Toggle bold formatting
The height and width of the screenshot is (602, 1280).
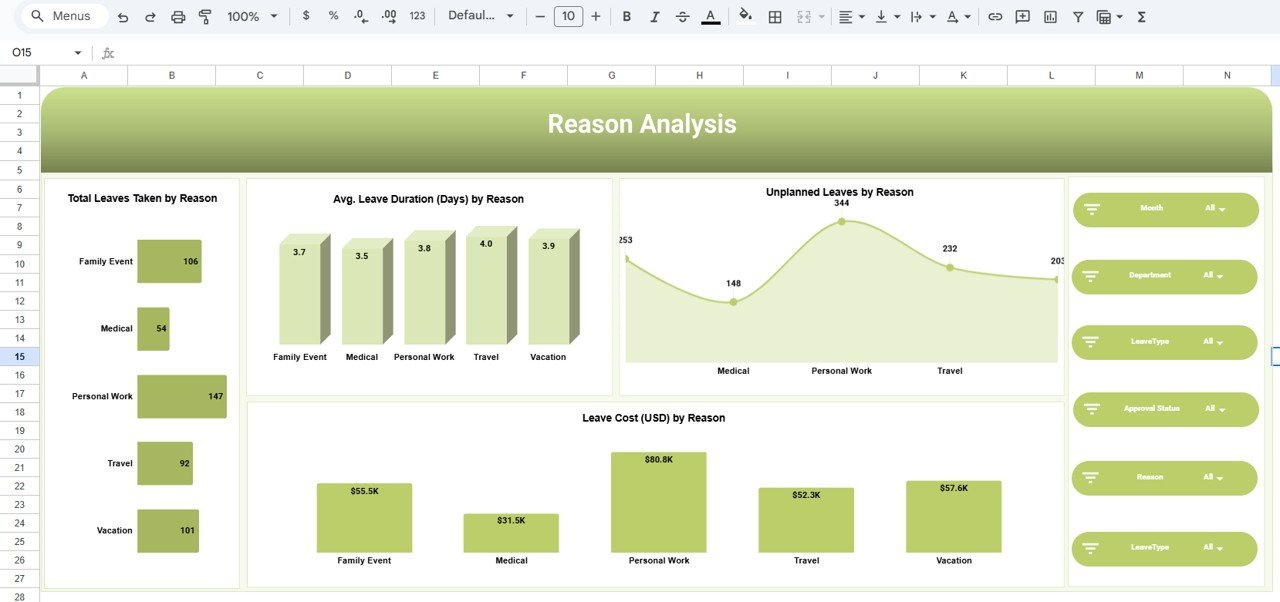(x=626, y=16)
